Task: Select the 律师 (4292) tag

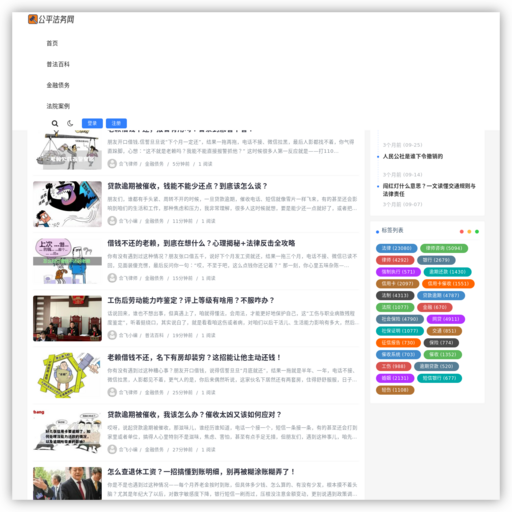Action: (395, 260)
